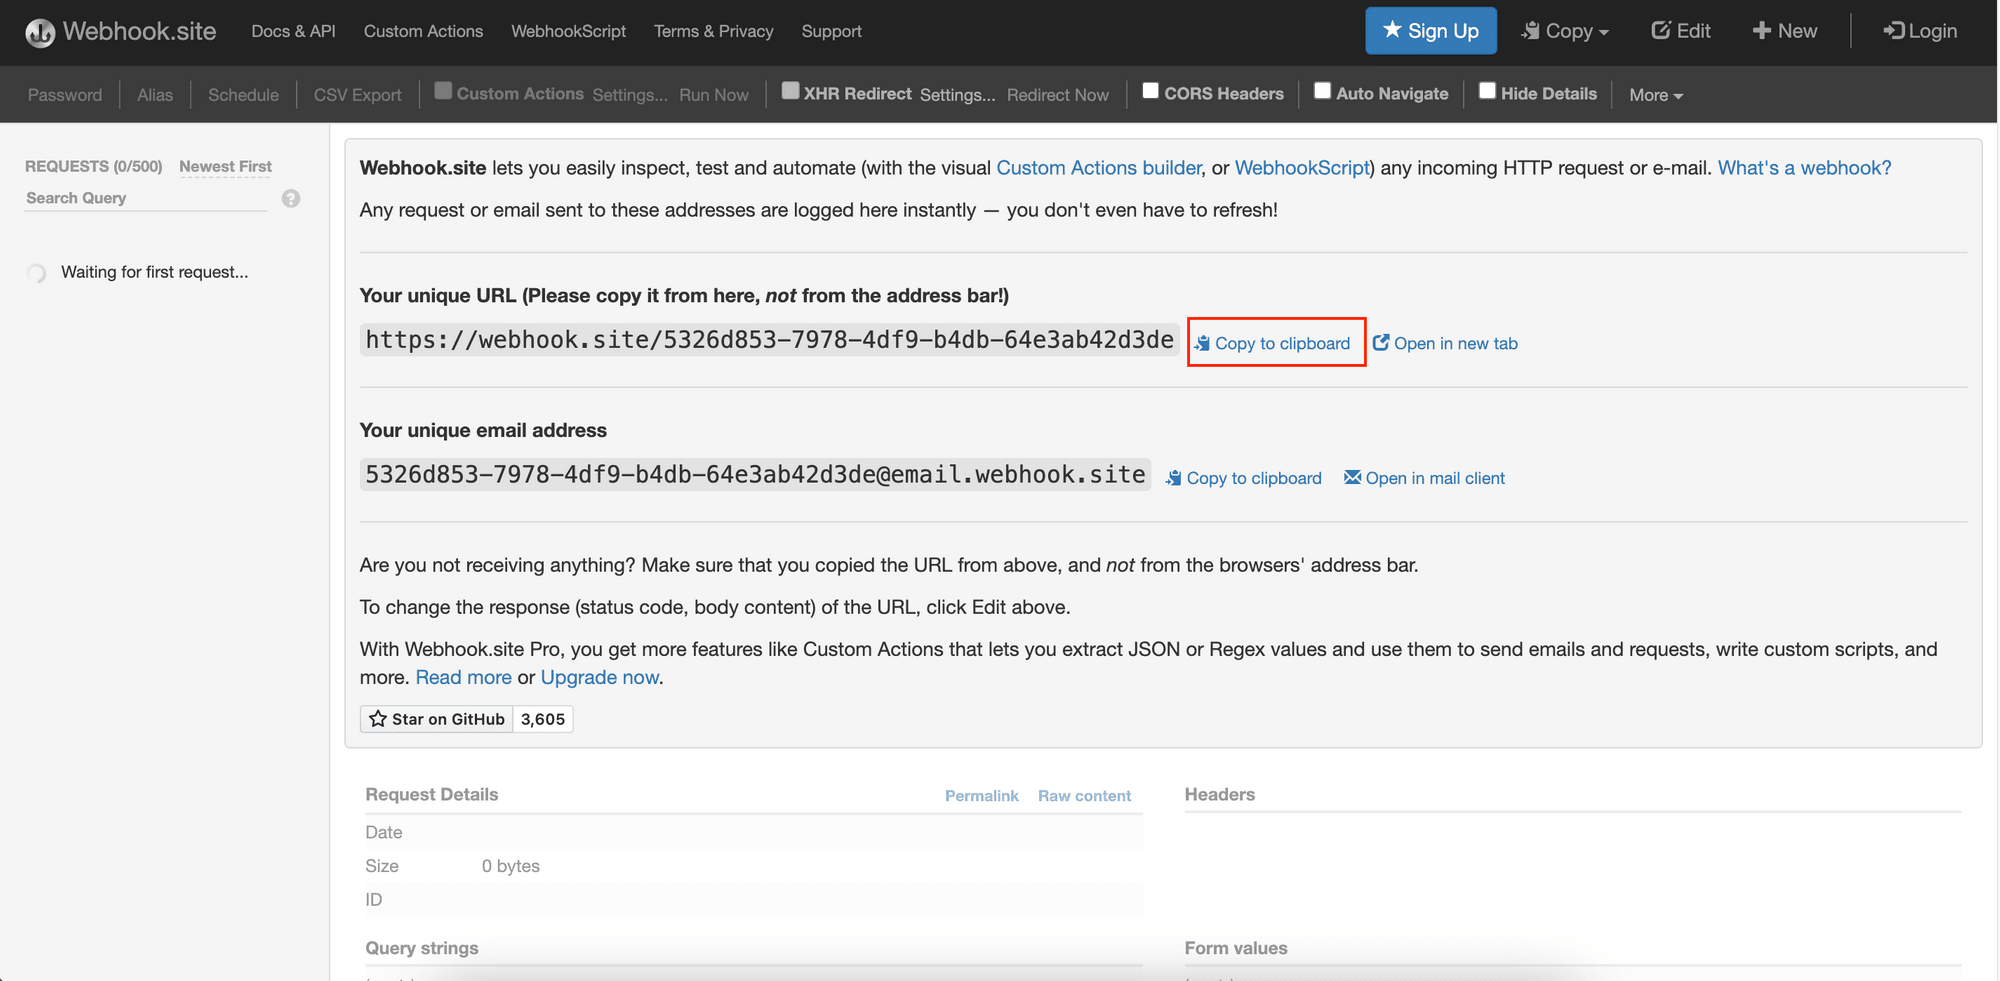The image size is (2000, 981).
Task: Click the Webhook.site logo icon
Action: pyautogui.click(x=40, y=32)
